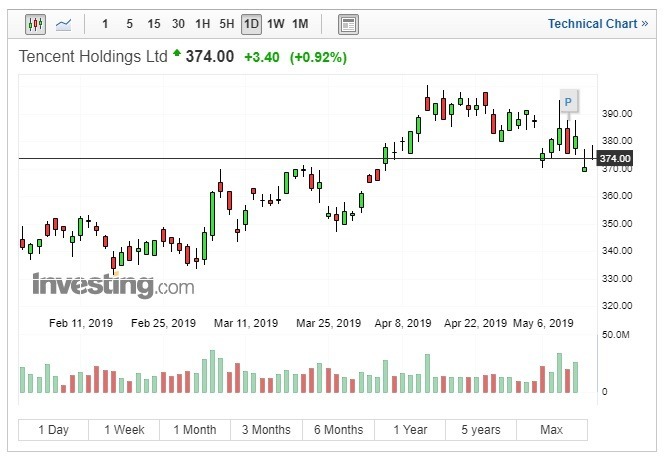This screenshot has height=461, width=671.
Task: Show the 1 Month range
Action: coord(195,430)
